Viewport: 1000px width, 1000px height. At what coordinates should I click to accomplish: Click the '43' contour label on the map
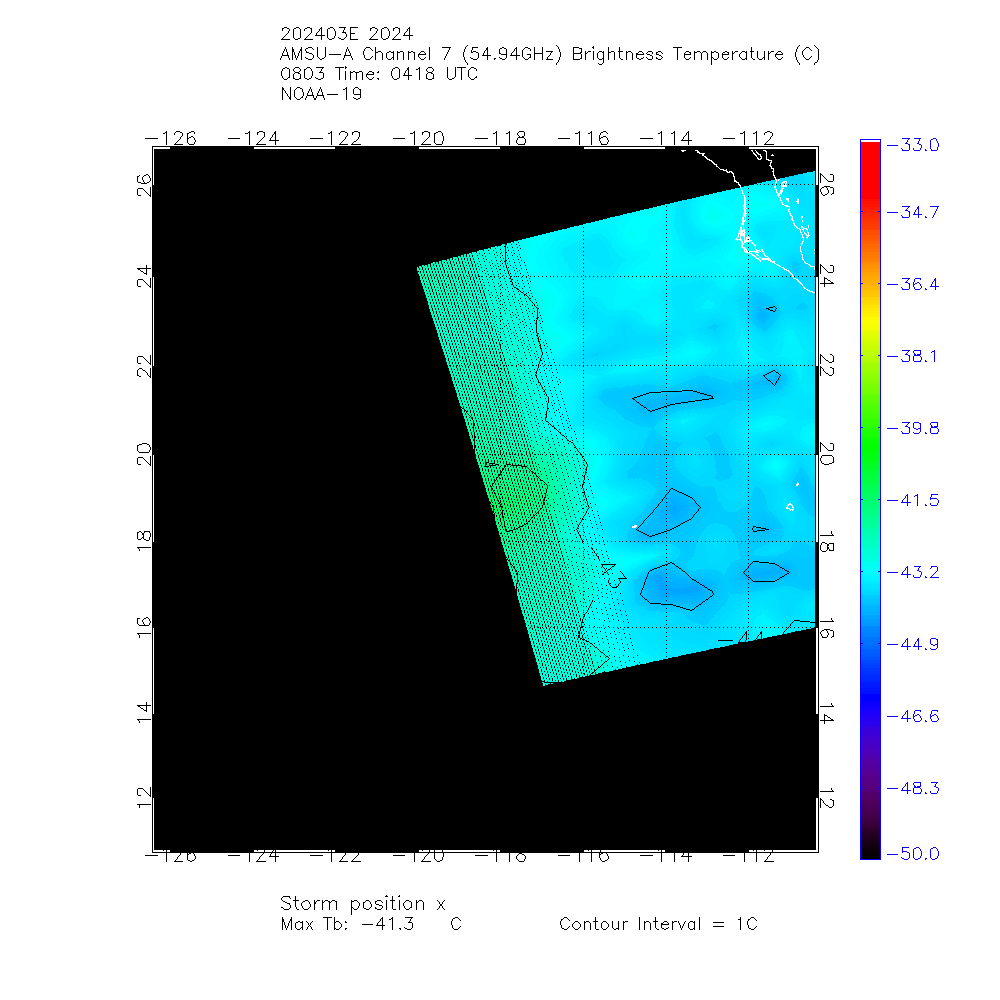tap(614, 575)
